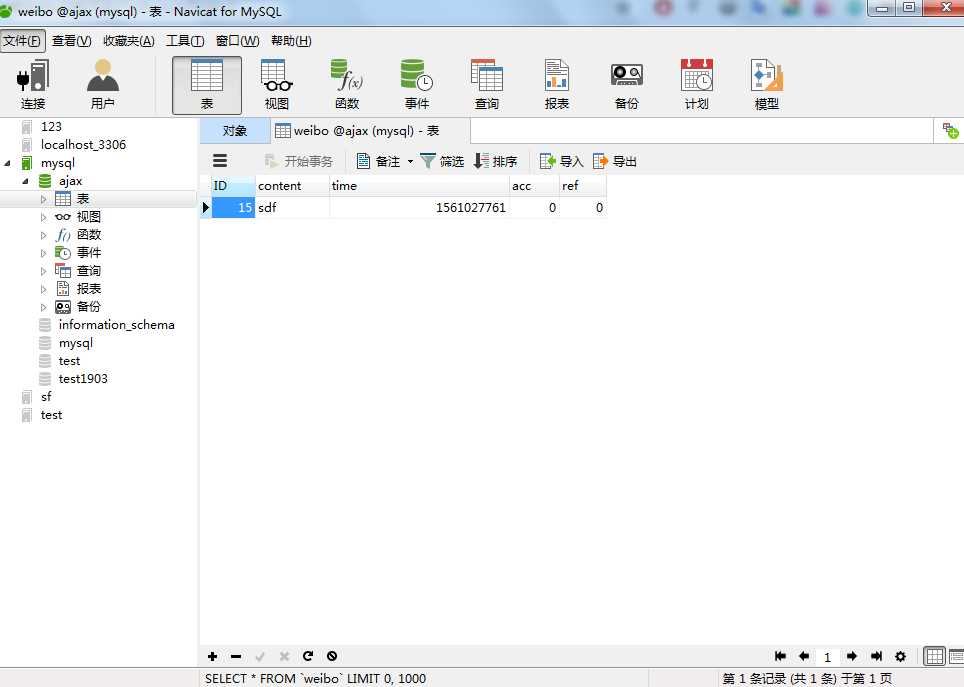Open the 连接 connection tool
This screenshot has width=964, height=687.
pos(33,85)
